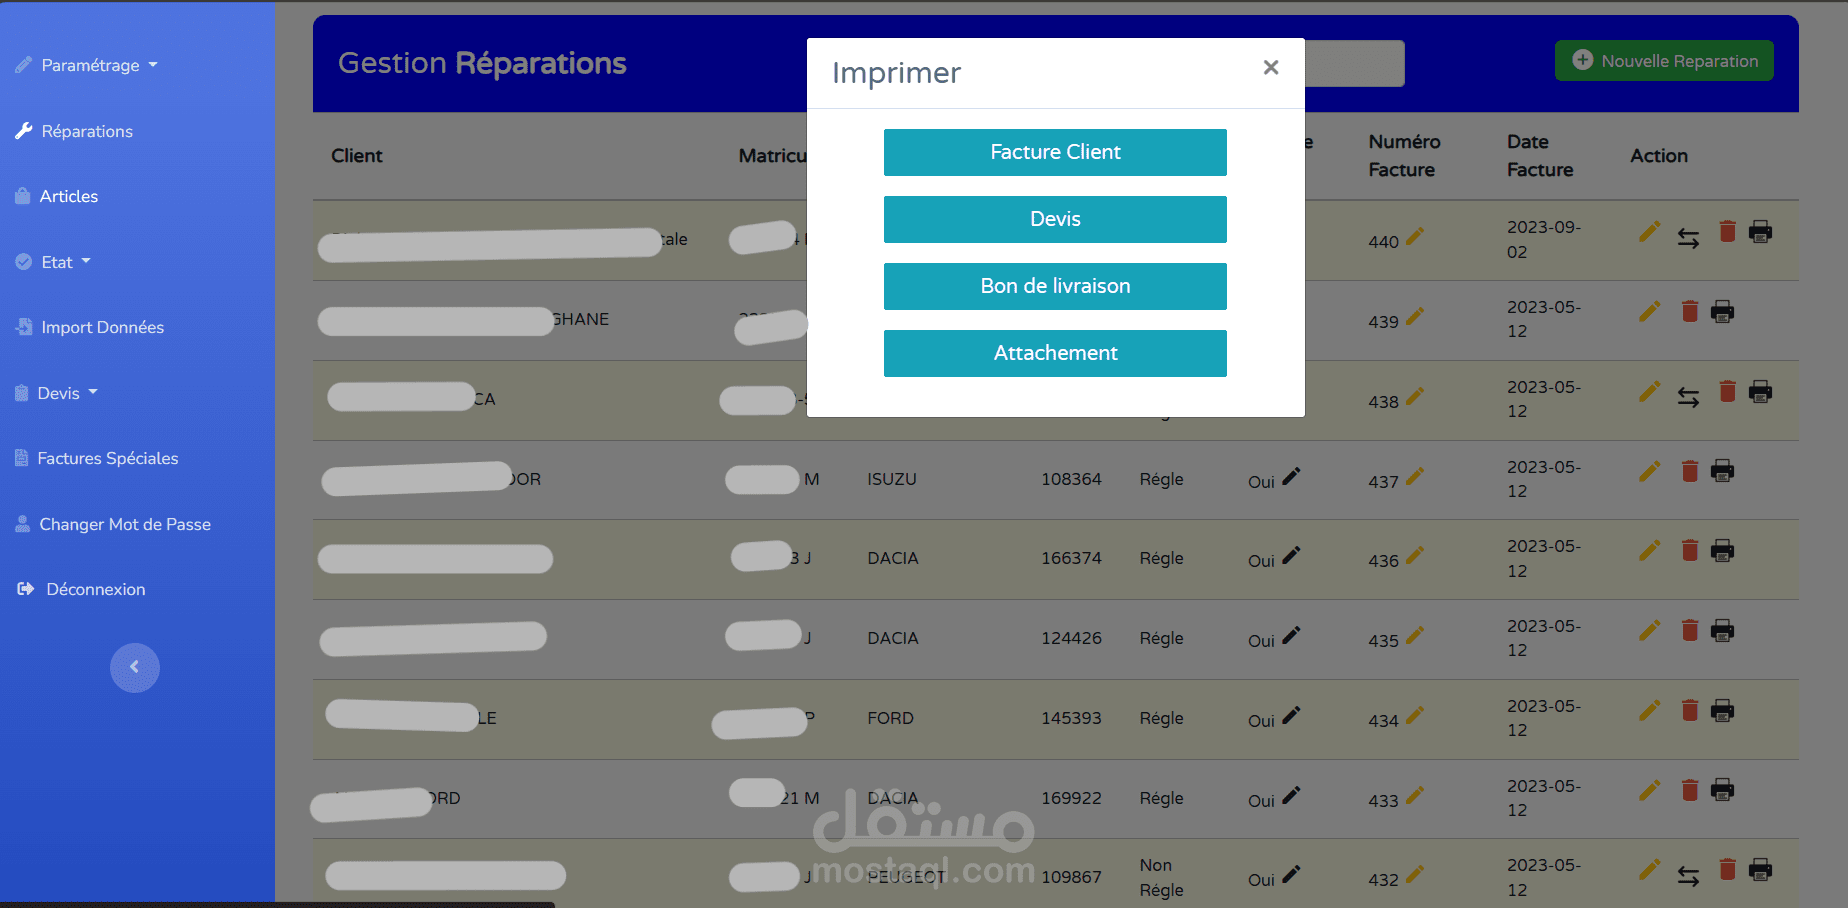Click the transfer arrows icon for invoice 438

pos(1689,397)
